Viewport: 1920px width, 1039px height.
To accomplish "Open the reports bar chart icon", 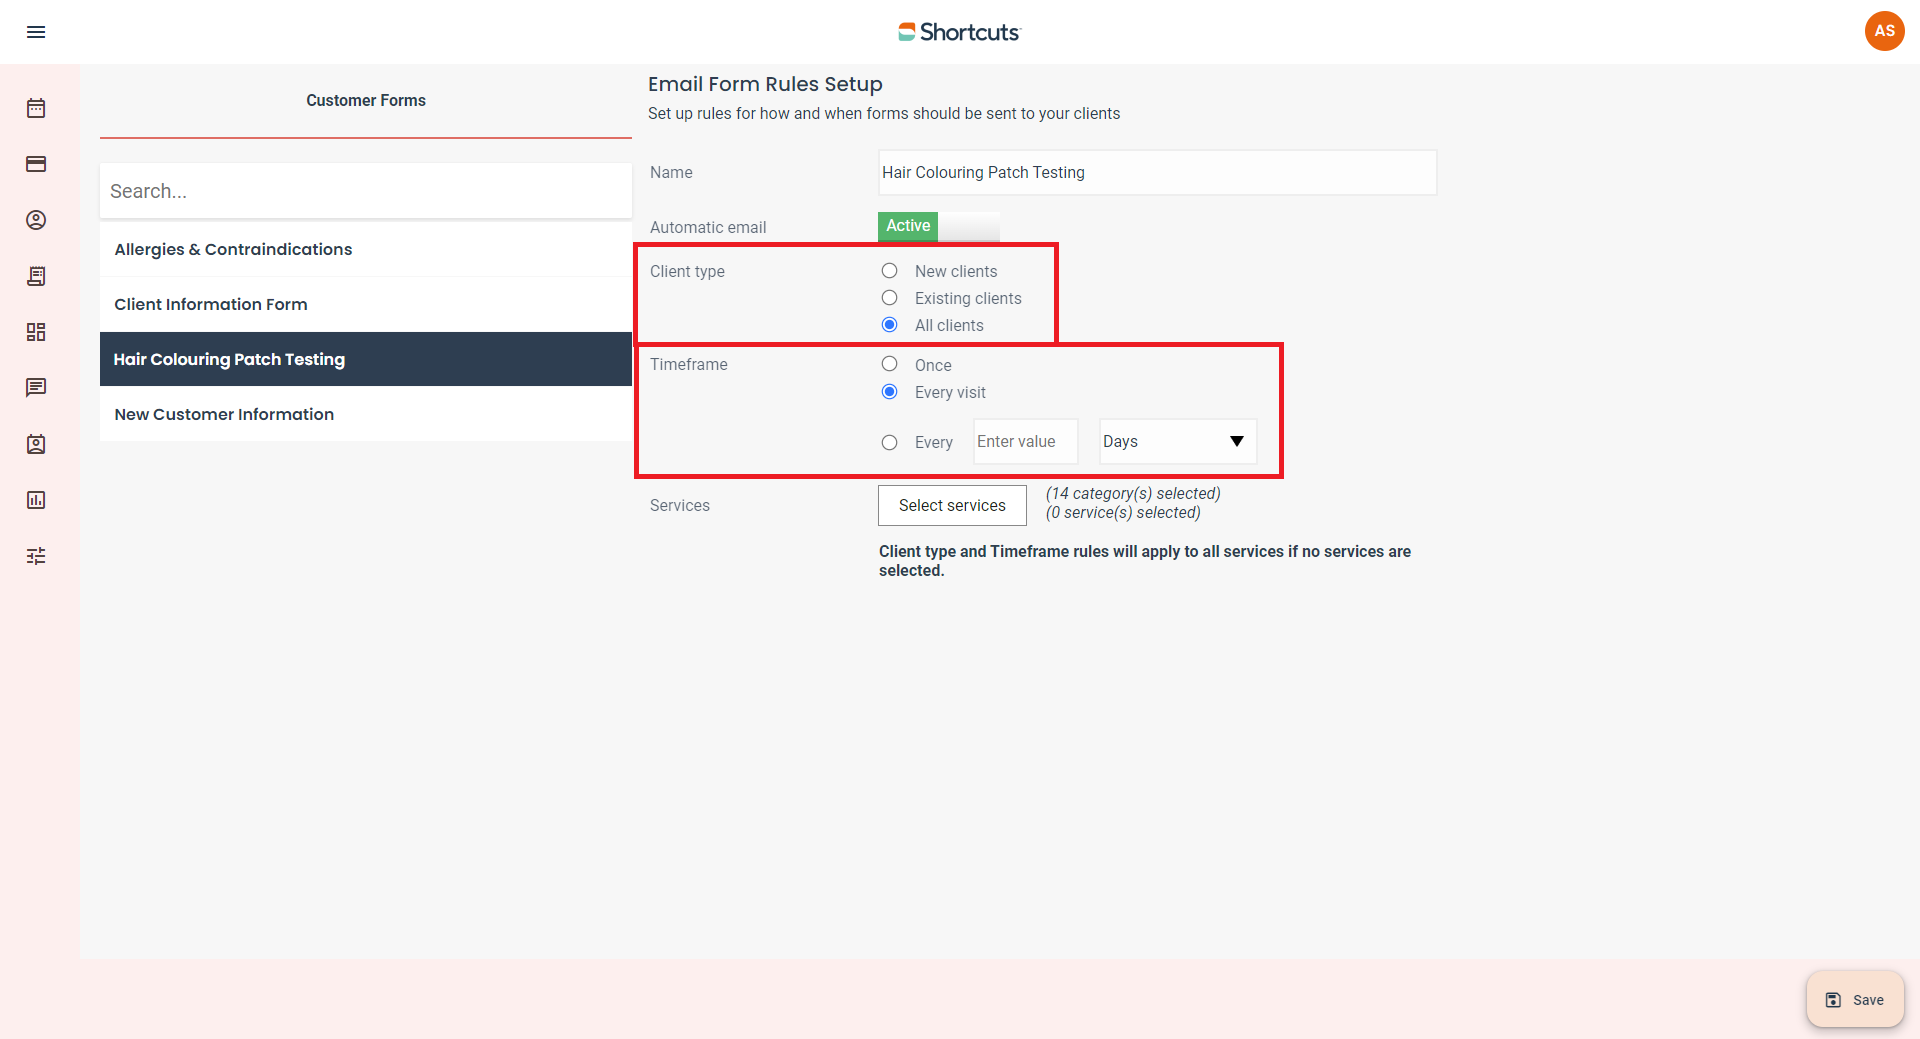I will 36,500.
